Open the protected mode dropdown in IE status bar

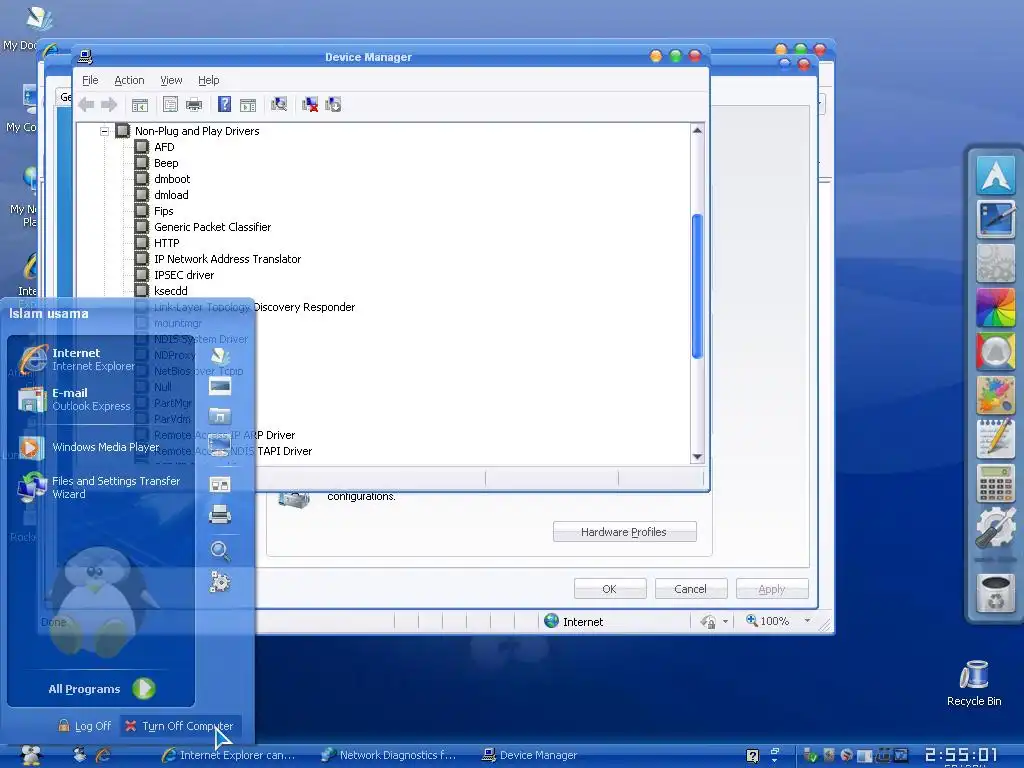[726, 622]
